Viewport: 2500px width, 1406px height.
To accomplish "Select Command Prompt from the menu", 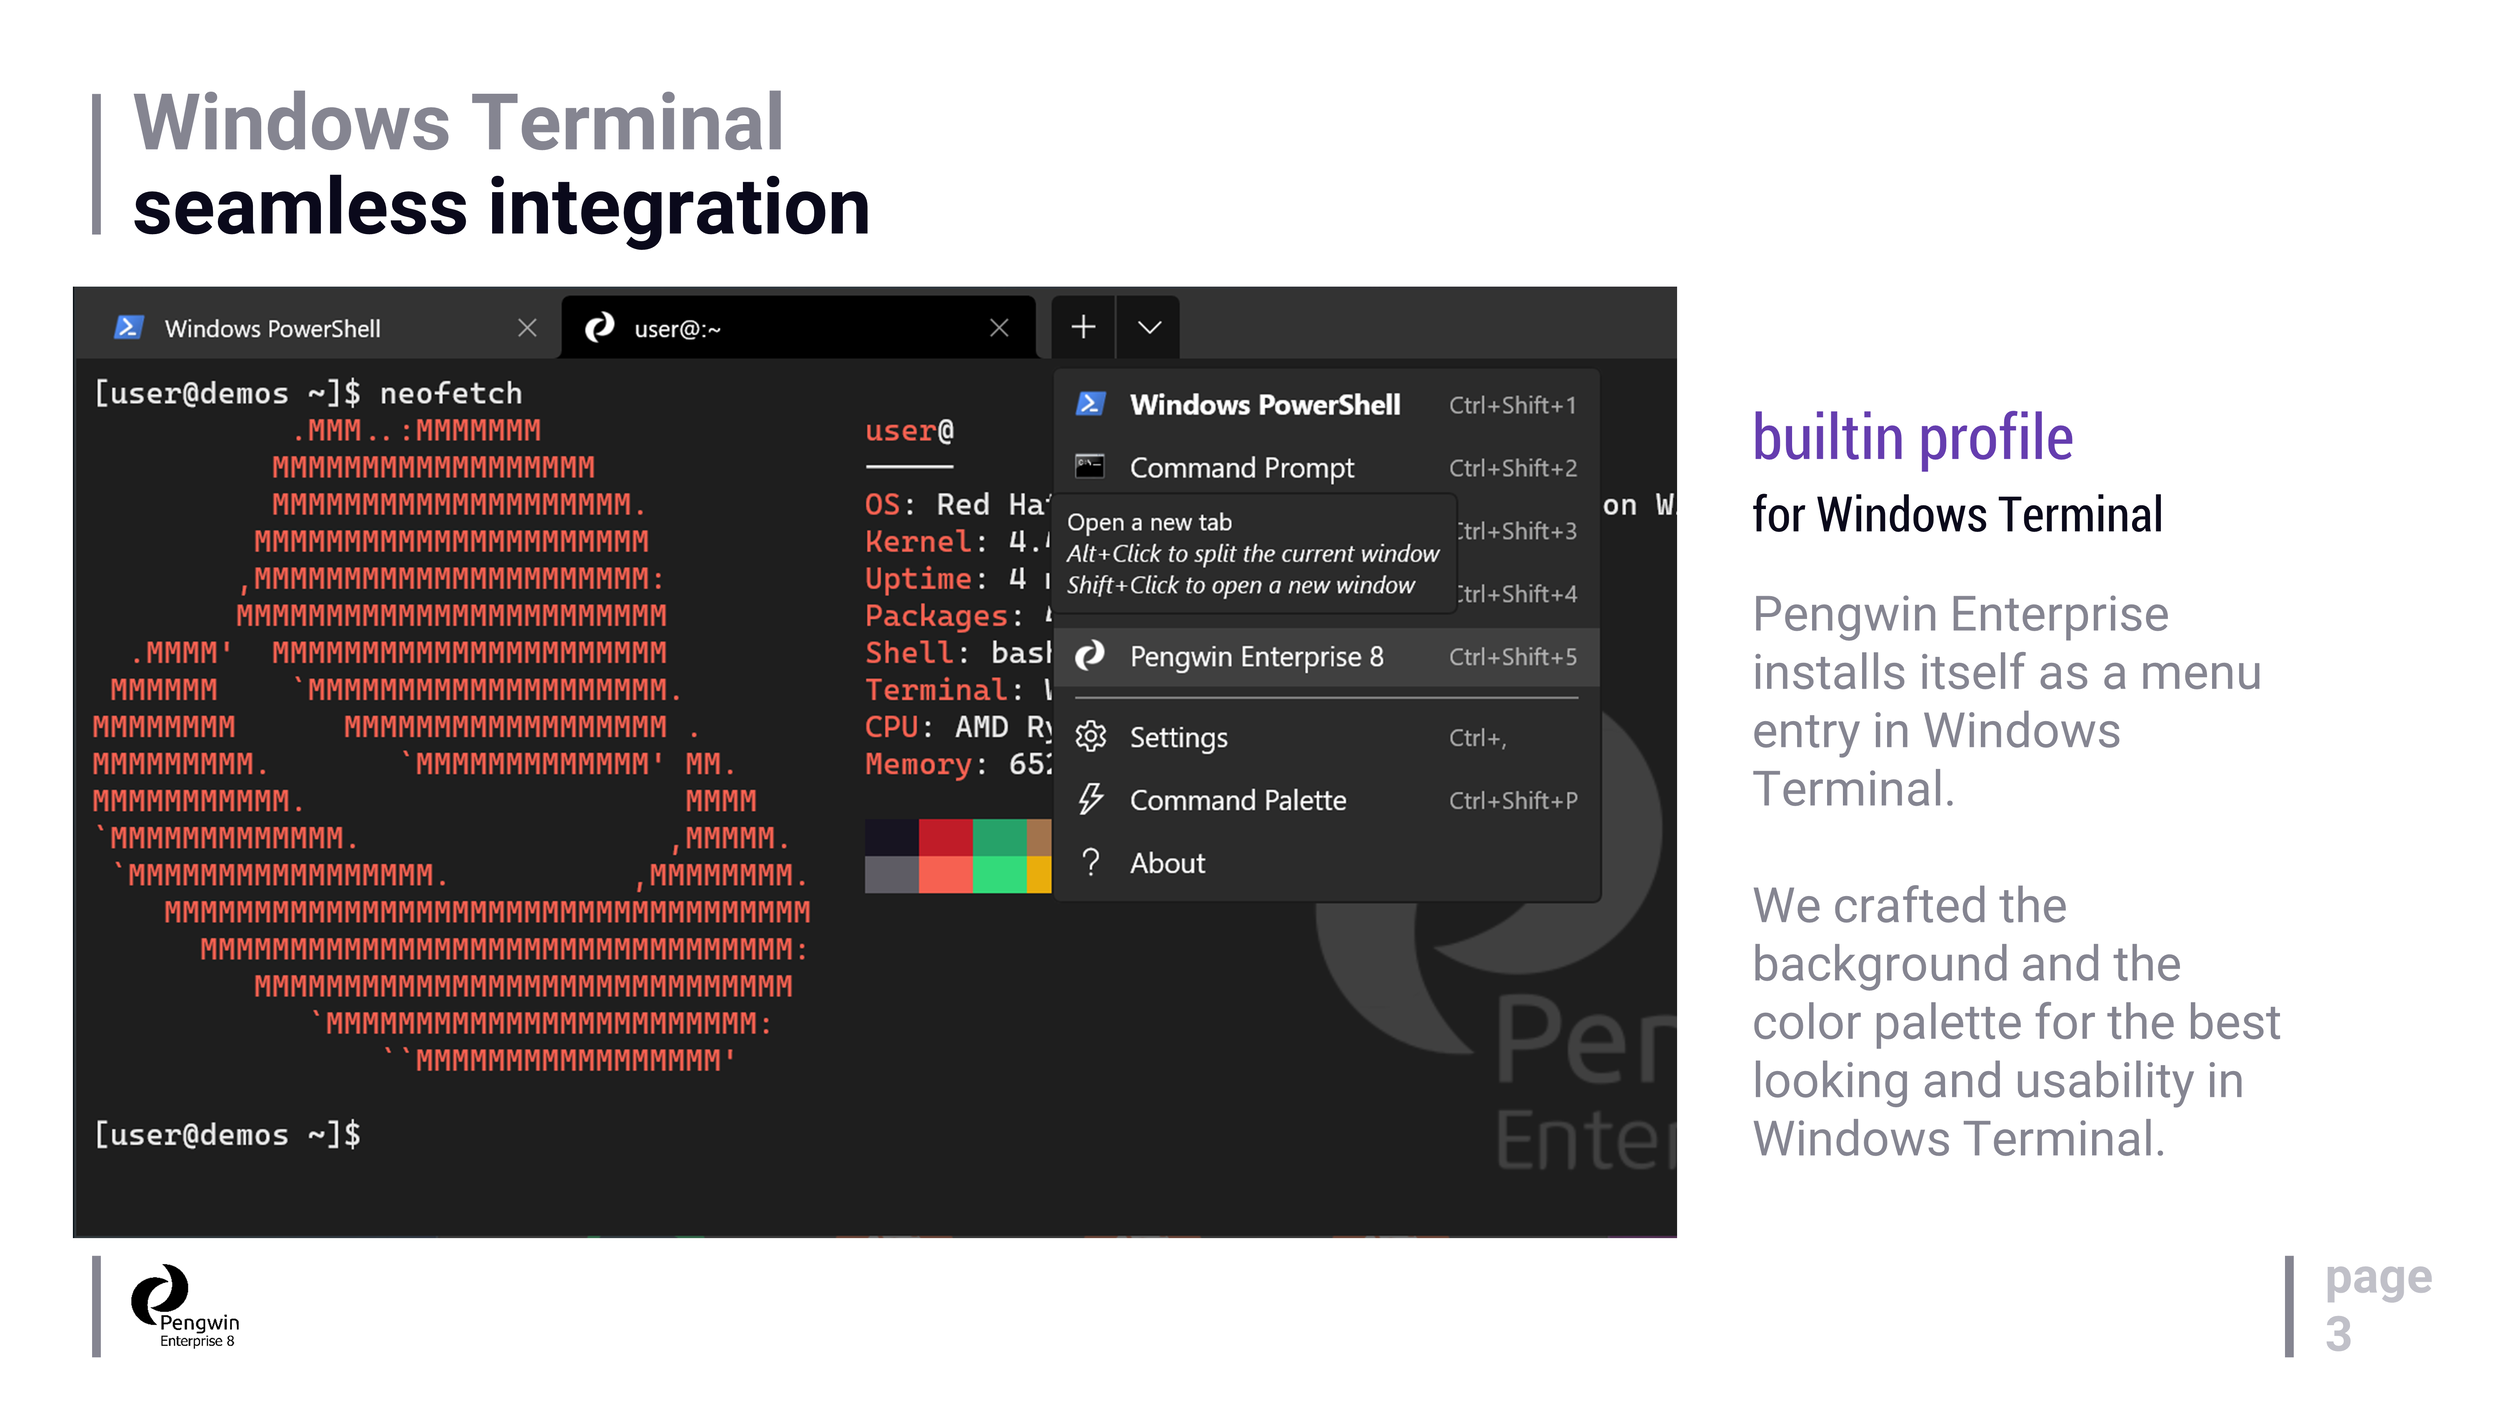I will [x=1241, y=467].
